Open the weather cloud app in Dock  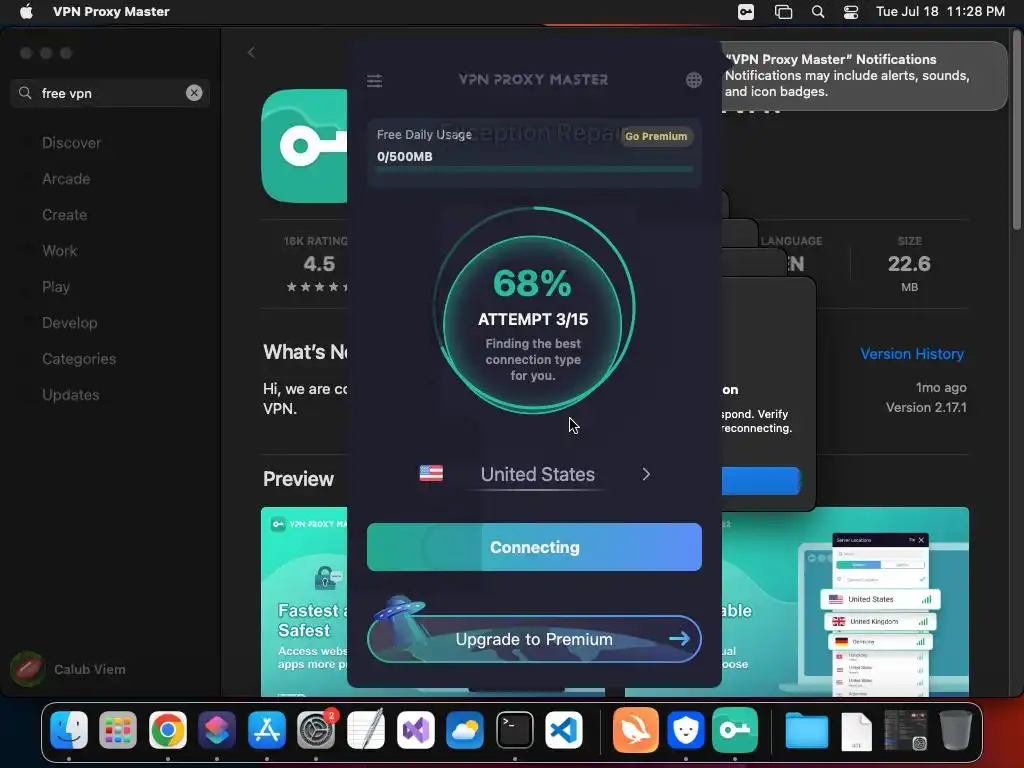pyautogui.click(x=464, y=729)
